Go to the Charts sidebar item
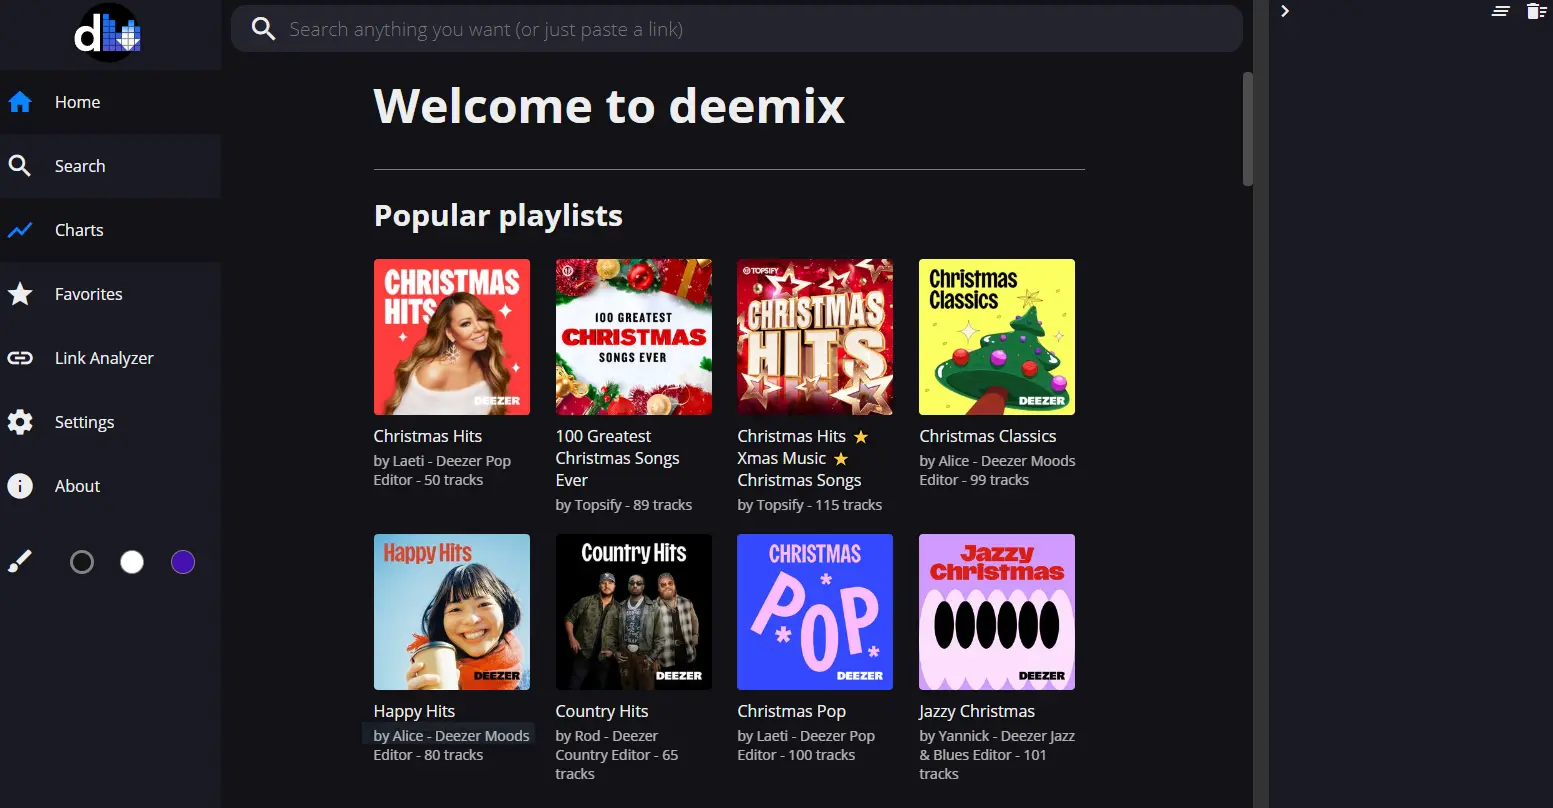The image size is (1553, 808). tap(79, 230)
